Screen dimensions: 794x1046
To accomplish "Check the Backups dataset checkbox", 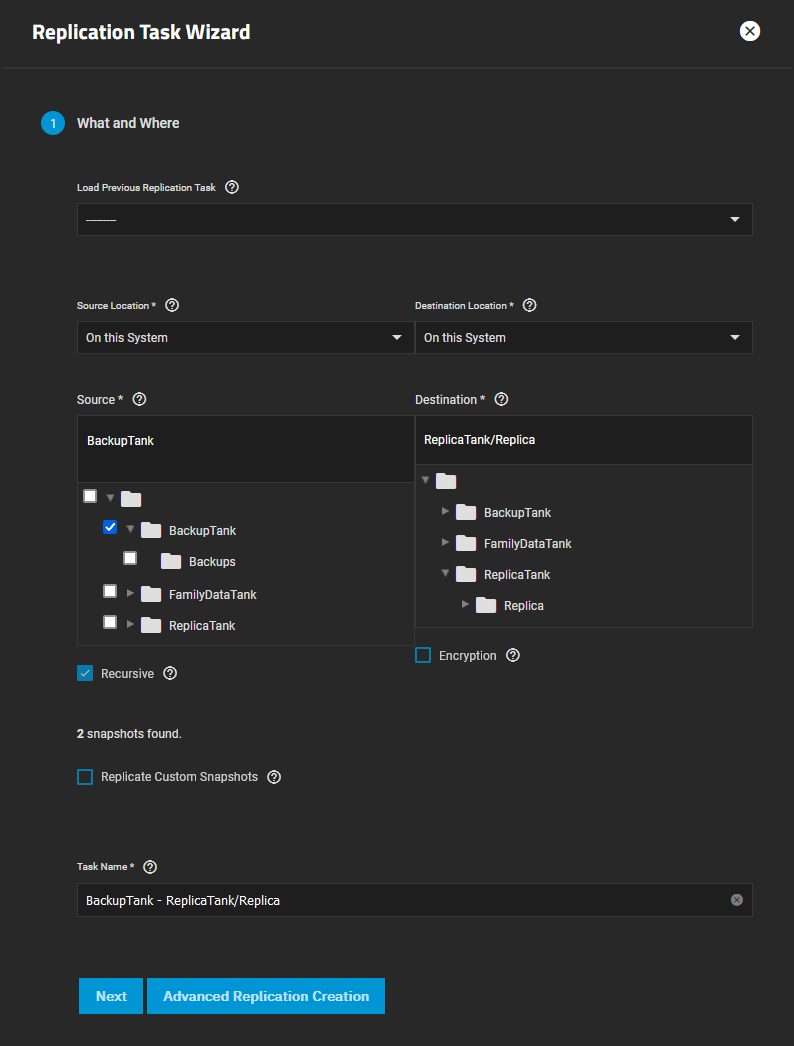I will coord(130,558).
